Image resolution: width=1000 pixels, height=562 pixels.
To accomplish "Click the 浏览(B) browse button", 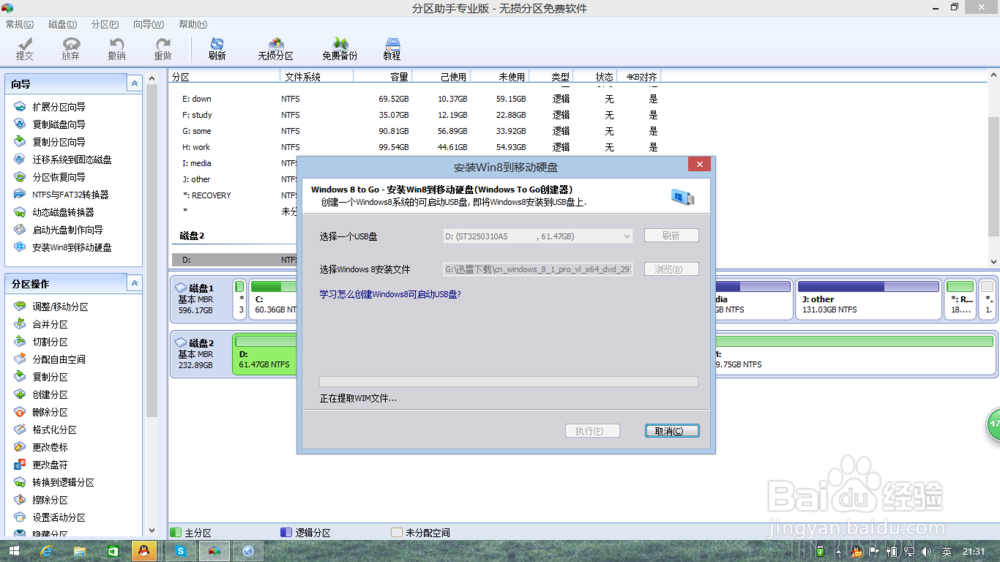I will pos(671,269).
